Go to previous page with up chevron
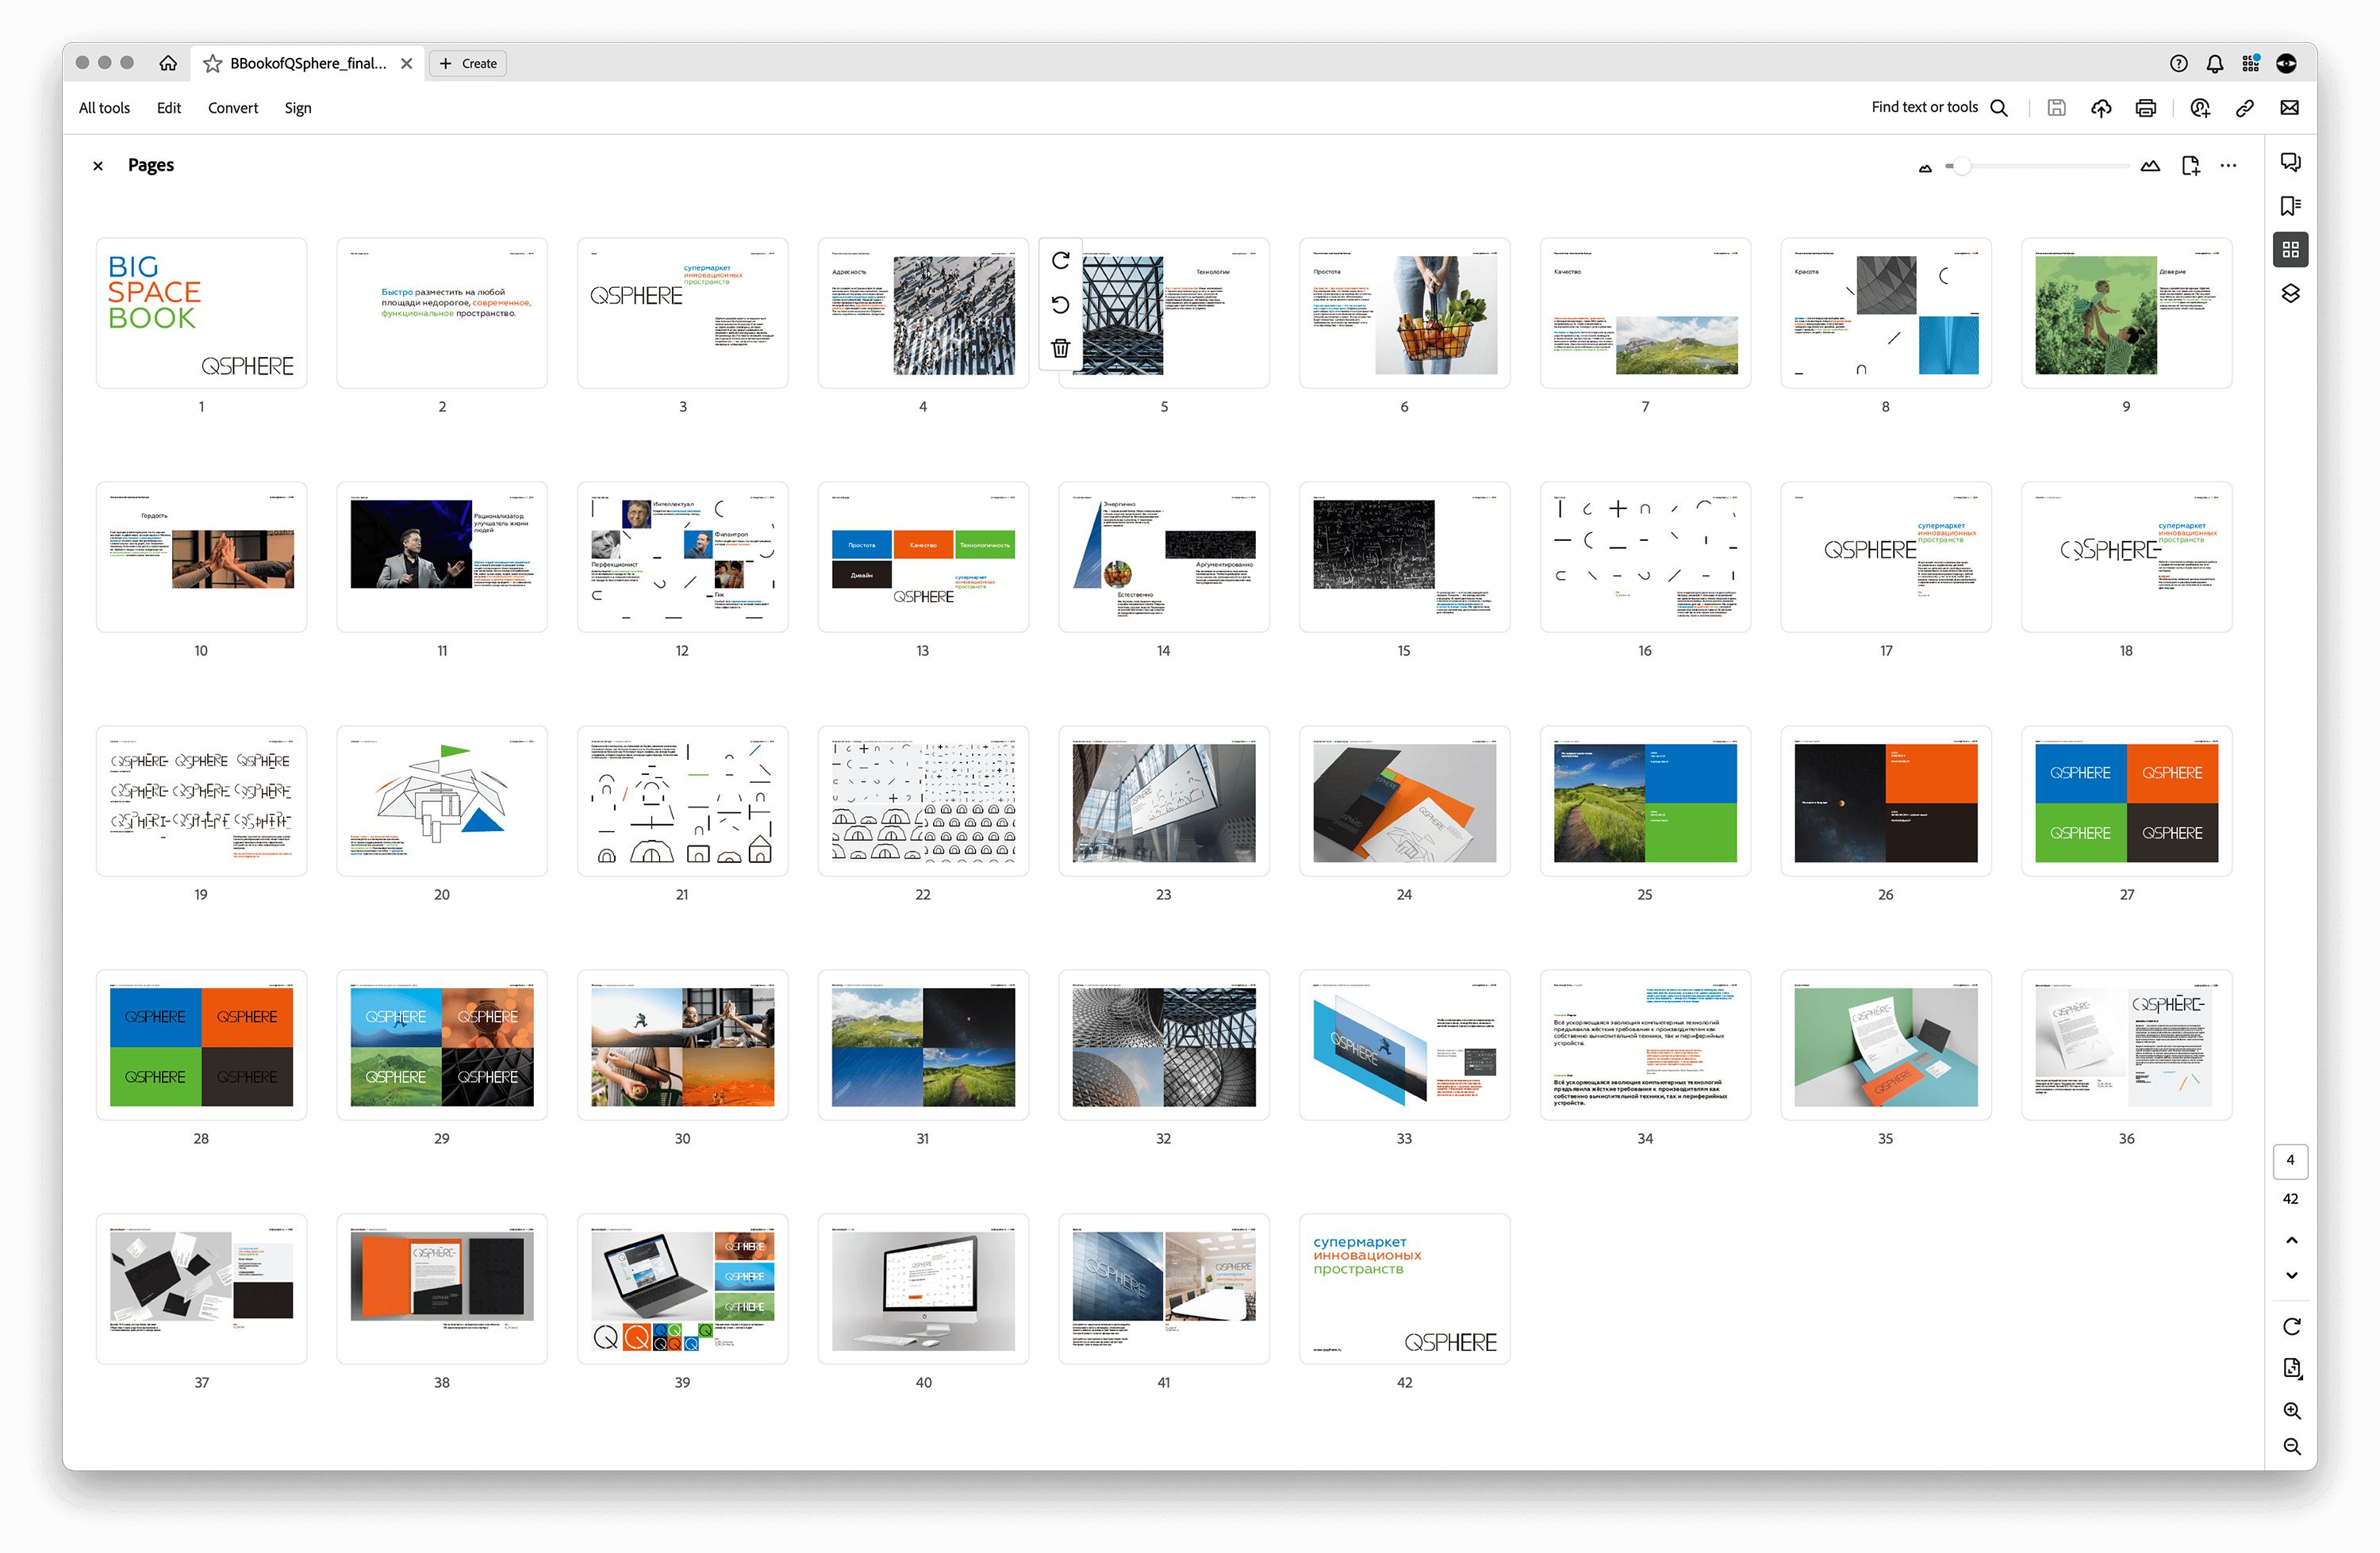Viewport: 2380px width, 1553px height. coord(2291,1240)
